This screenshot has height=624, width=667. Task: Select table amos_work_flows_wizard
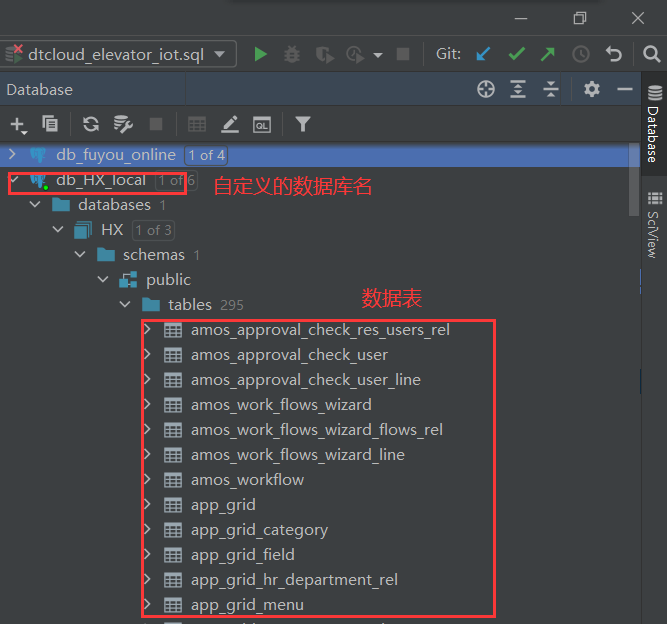coord(281,405)
